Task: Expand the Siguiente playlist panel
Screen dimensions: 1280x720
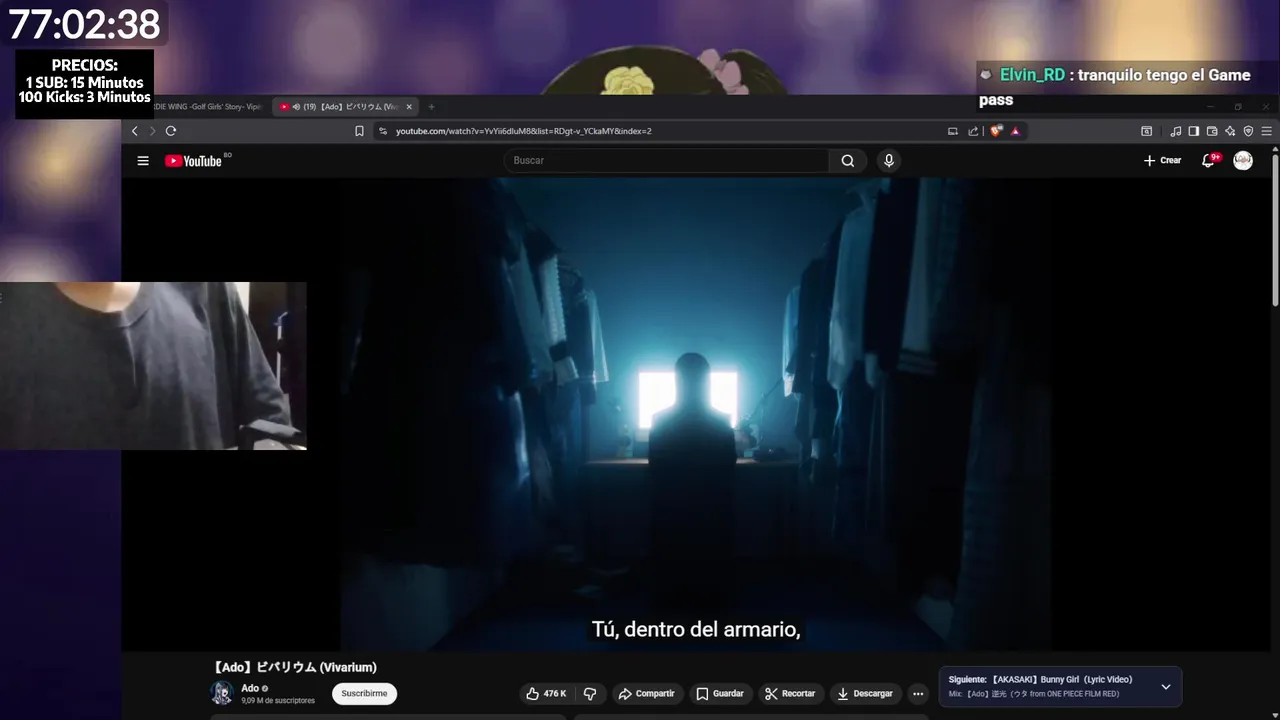Action: pyautogui.click(x=1166, y=687)
